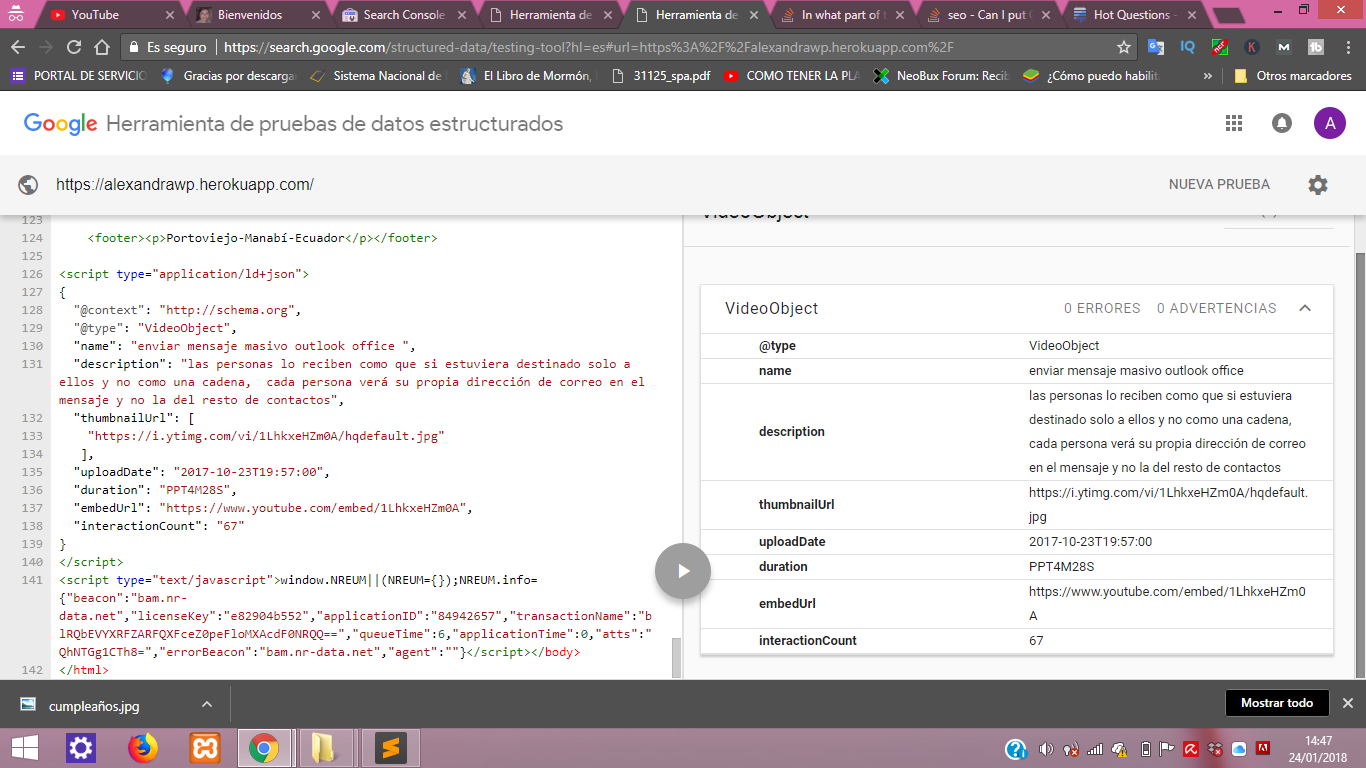The image size is (1366, 768).
Task: Open Firefox from the taskbar
Action: click(x=143, y=748)
